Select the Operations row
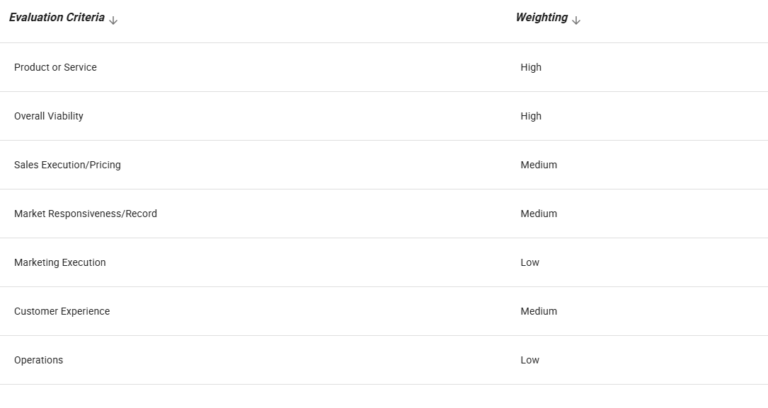This screenshot has width=768, height=408. pos(38,360)
